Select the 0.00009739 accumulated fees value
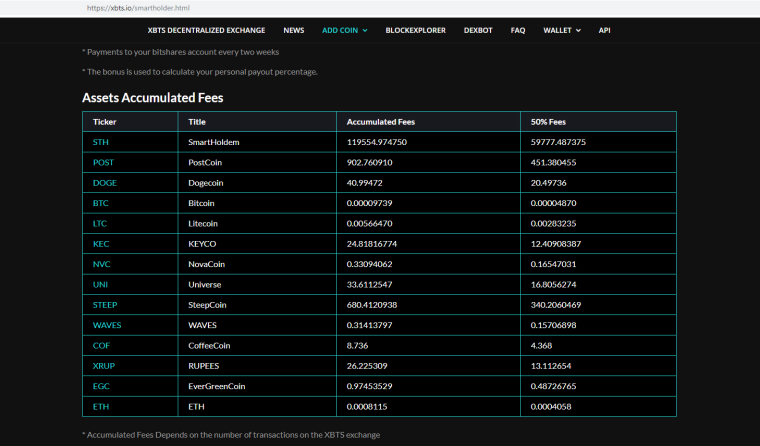760x446 pixels. click(x=369, y=203)
